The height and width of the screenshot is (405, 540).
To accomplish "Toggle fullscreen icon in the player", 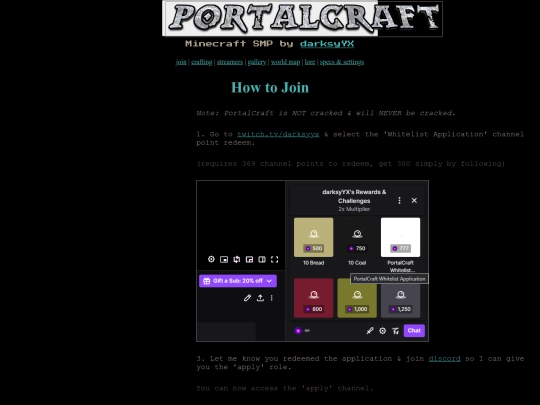I will tap(274, 259).
